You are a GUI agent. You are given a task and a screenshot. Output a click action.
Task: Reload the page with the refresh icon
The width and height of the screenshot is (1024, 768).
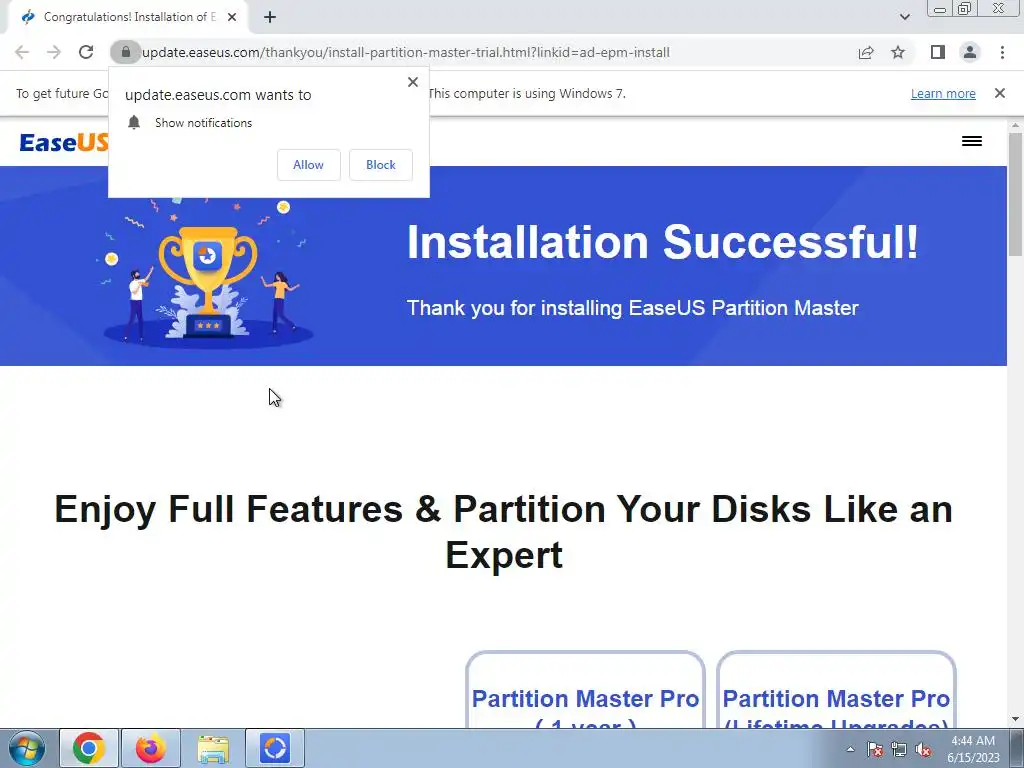pos(86,52)
